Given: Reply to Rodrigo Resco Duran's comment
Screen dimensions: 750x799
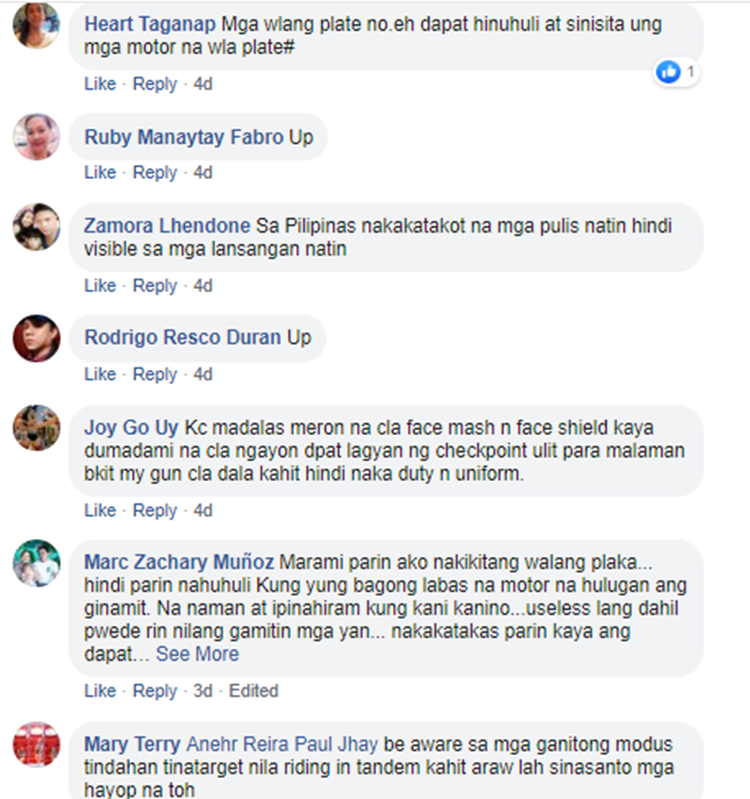Looking at the screenshot, I should coord(154,374).
